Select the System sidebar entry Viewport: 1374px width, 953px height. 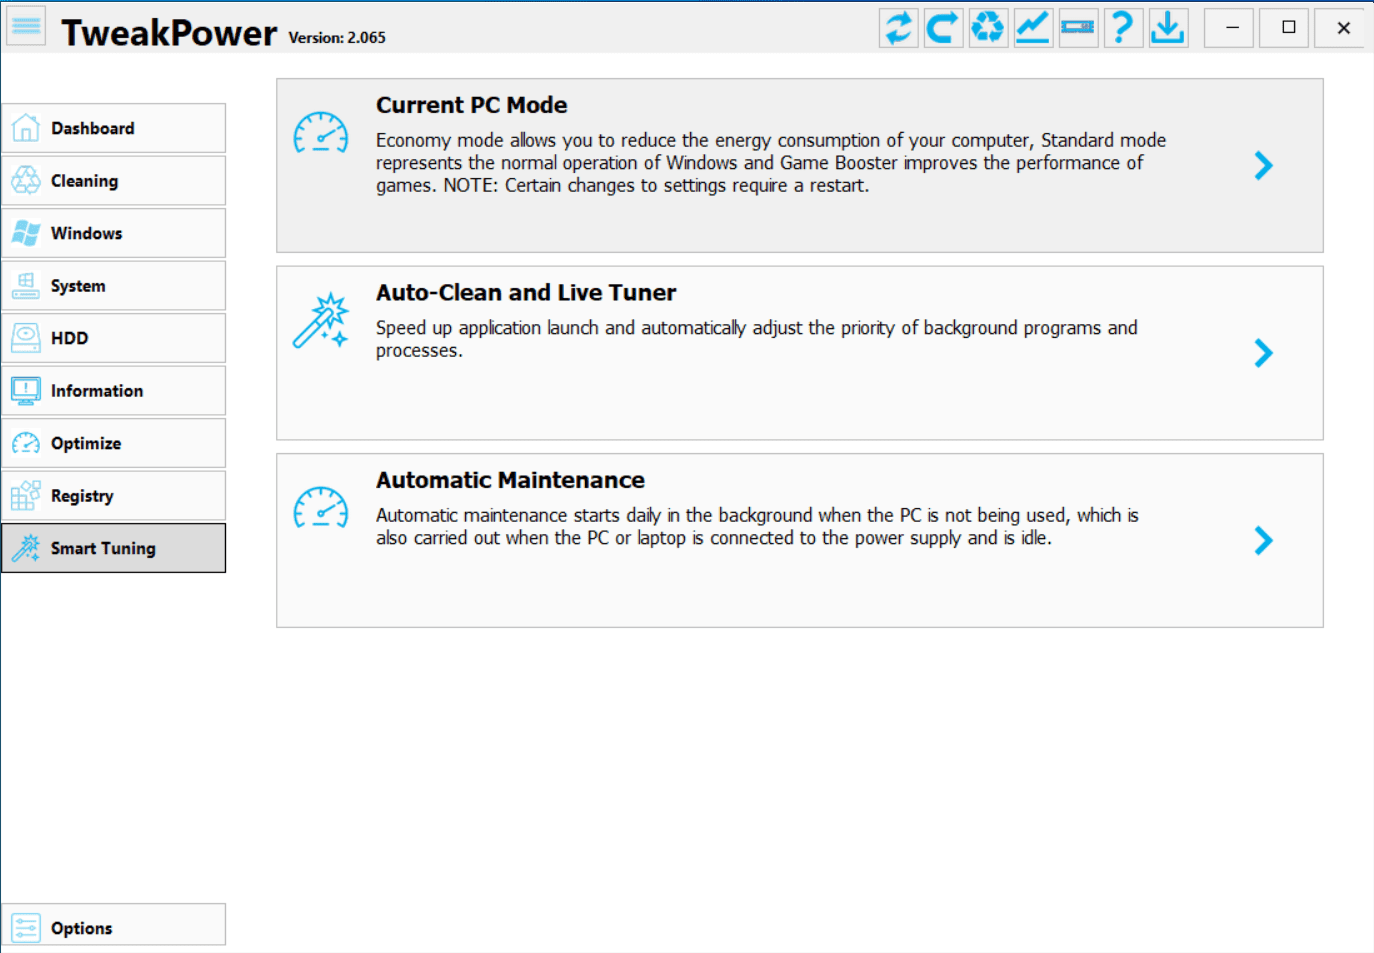tap(114, 286)
